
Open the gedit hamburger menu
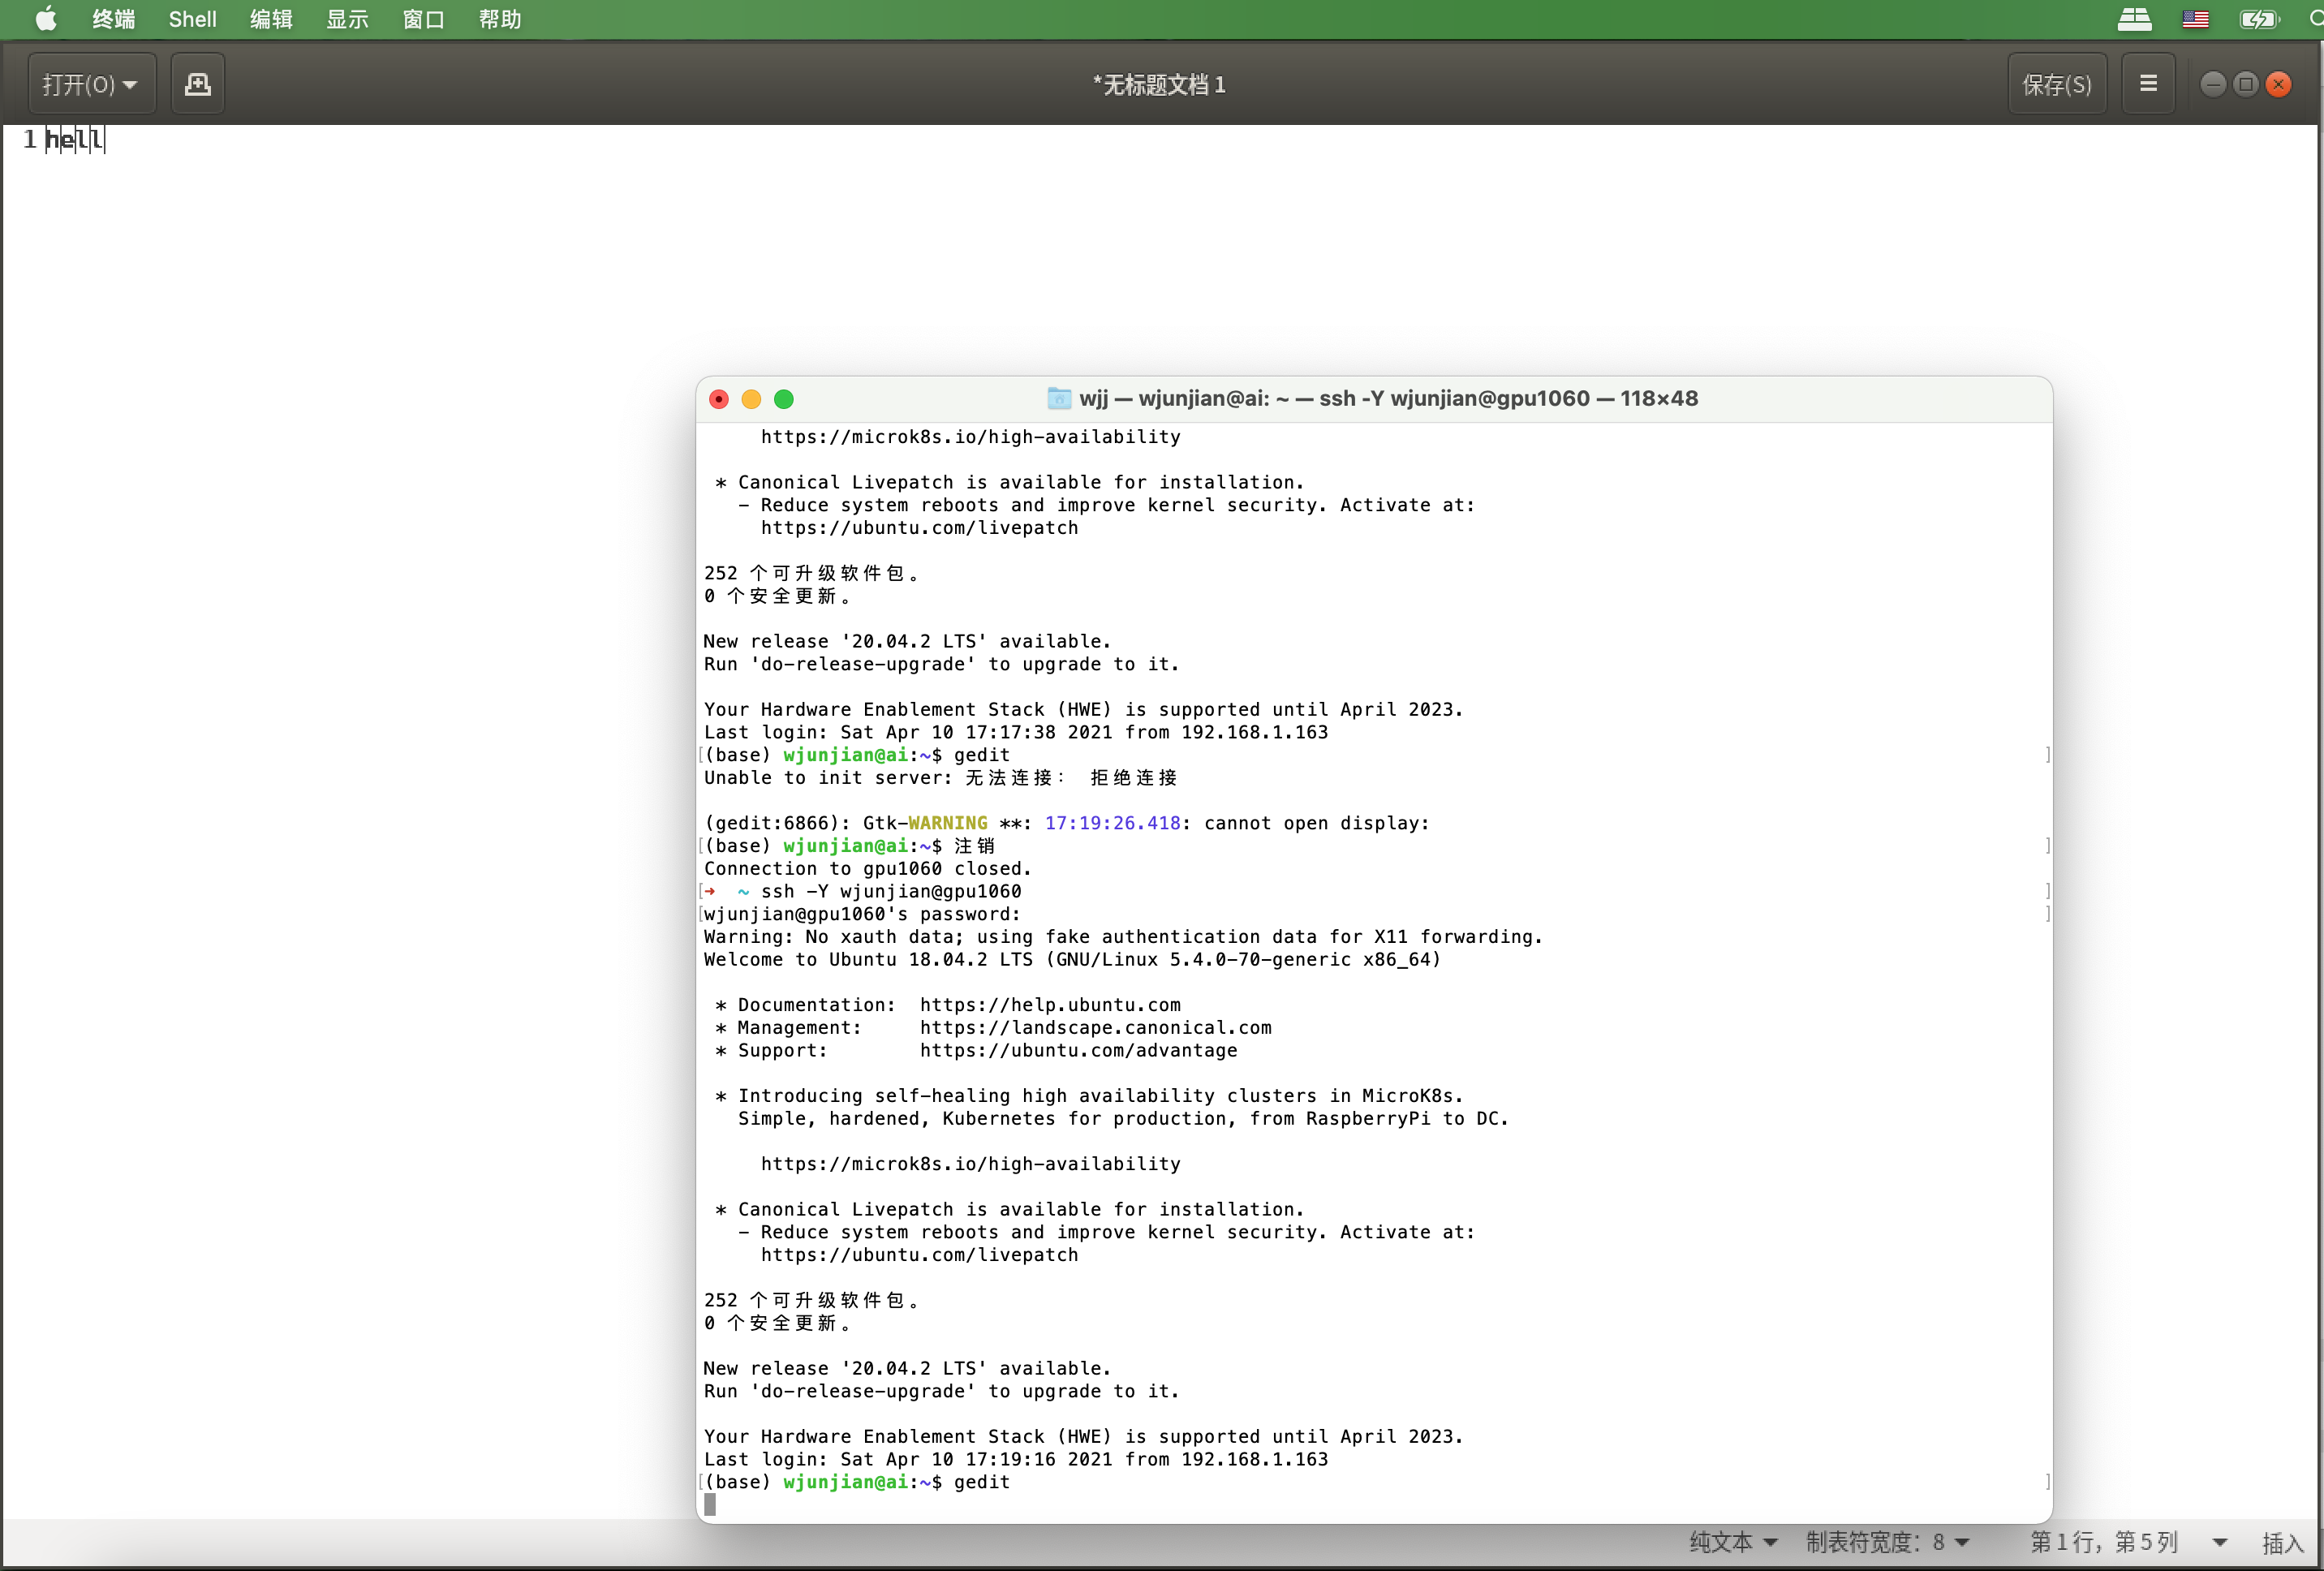[2147, 84]
